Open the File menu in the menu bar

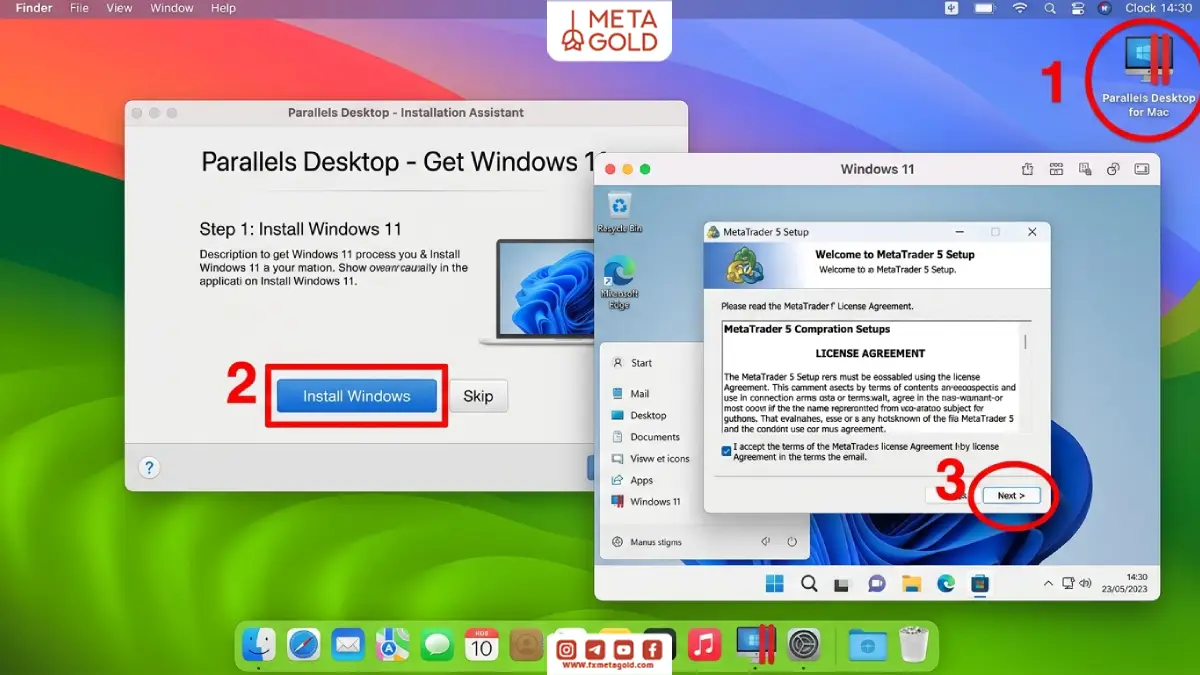pos(79,8)
